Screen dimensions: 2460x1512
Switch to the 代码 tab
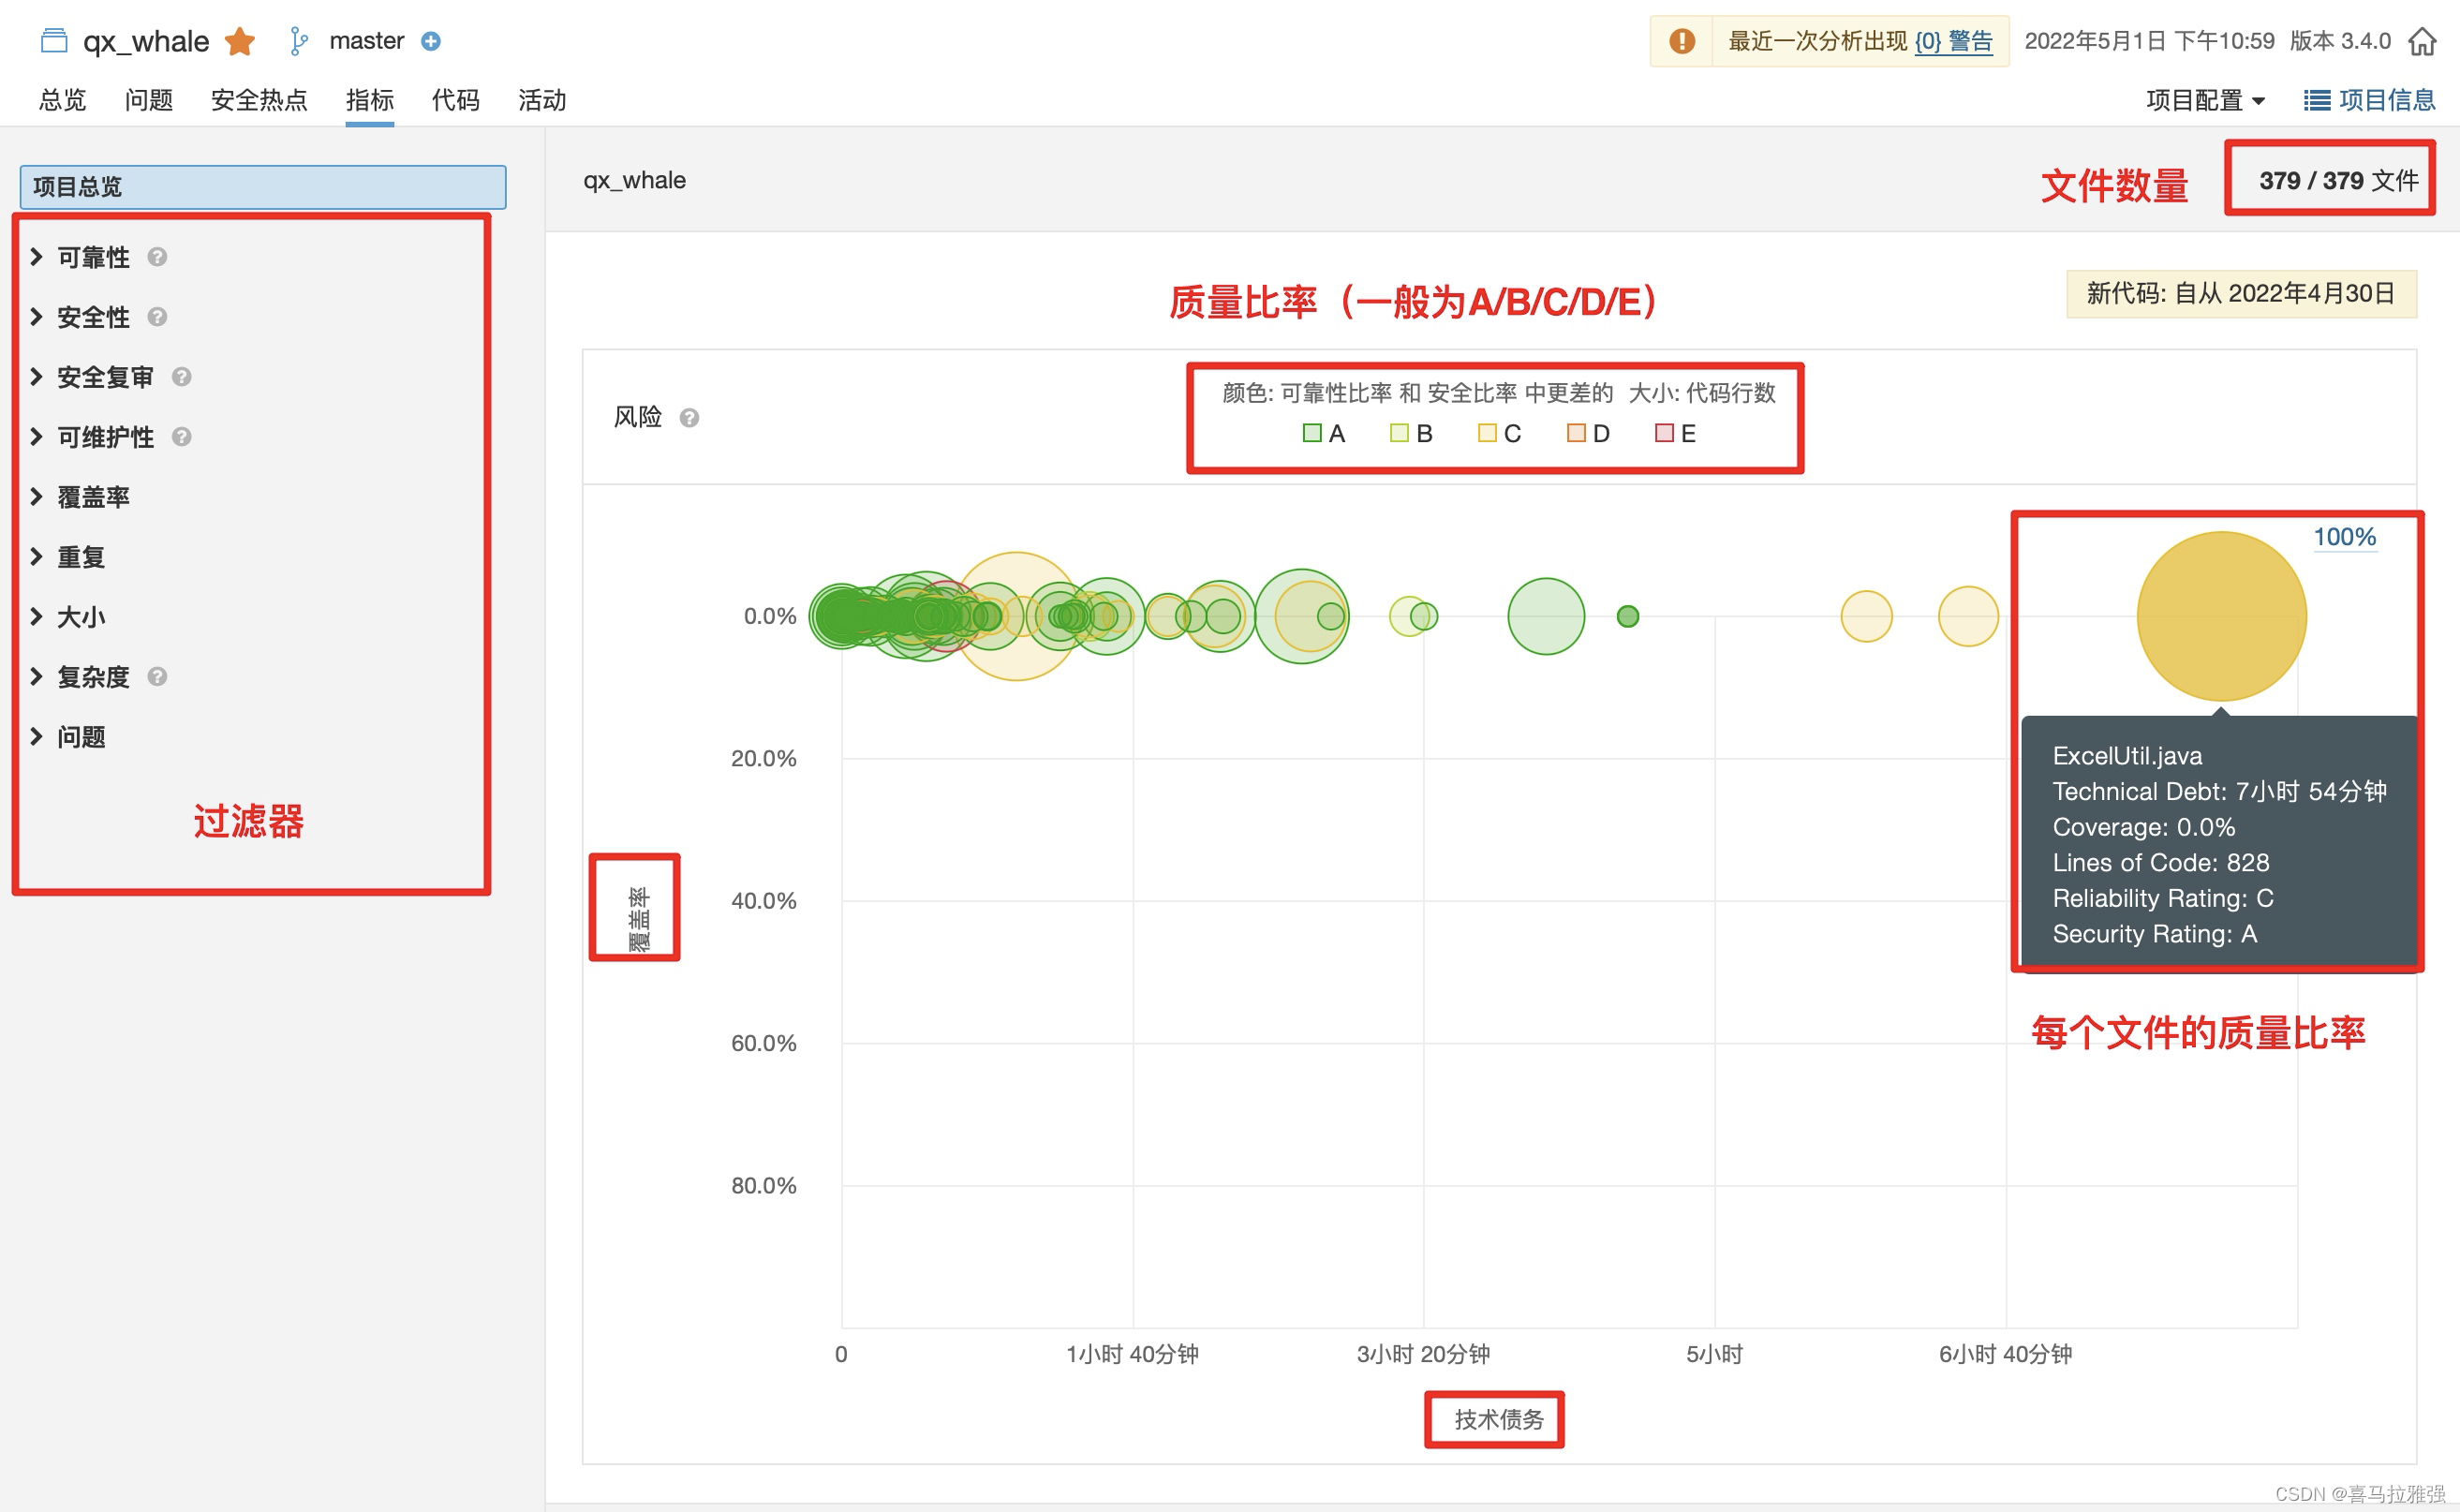(x=455, y=100)
